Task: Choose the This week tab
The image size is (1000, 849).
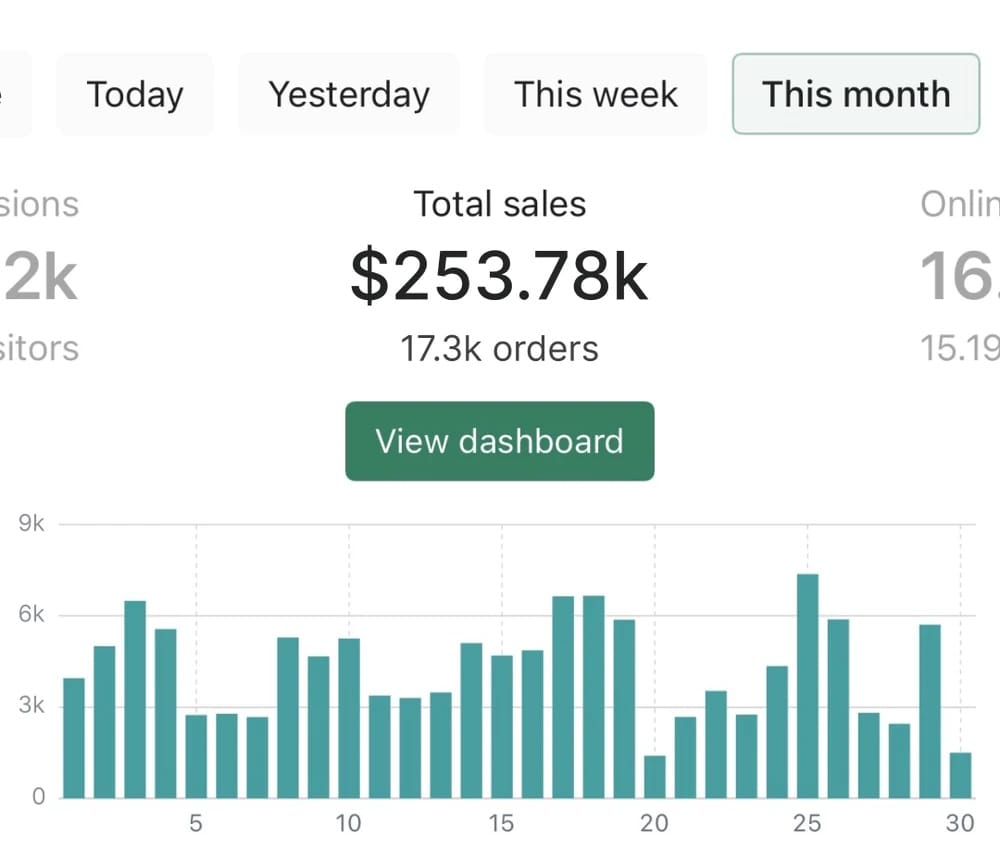Action: [x=596, y=94]
